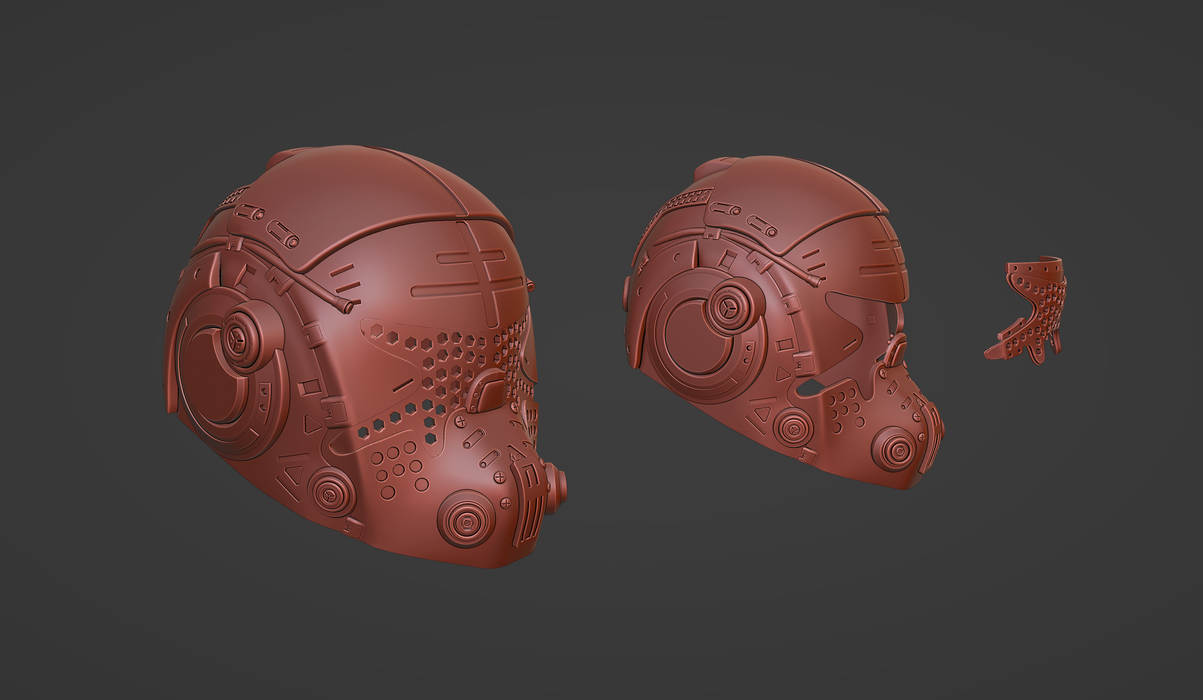The image size is (1203, 700).
Task: Click the round jaw bolt on middle helmet
Action: [x=792, y=428]
